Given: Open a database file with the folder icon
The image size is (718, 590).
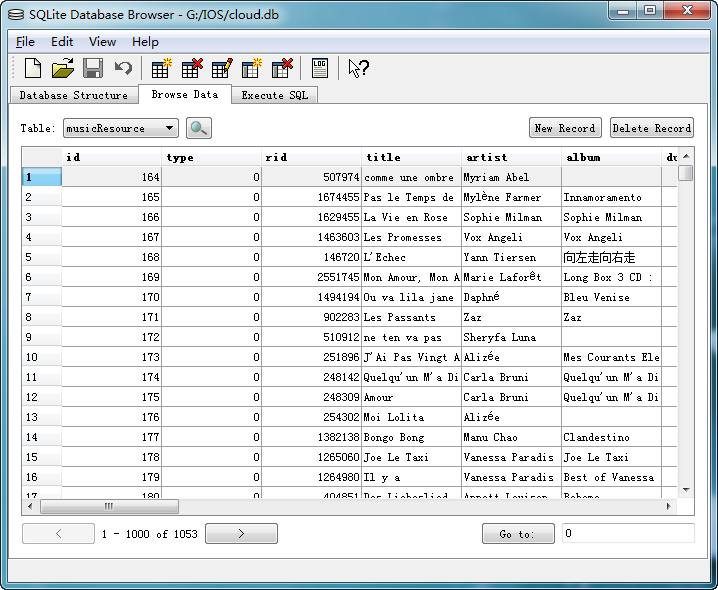Looking at the screenshot, I should [x=63, y=68].
